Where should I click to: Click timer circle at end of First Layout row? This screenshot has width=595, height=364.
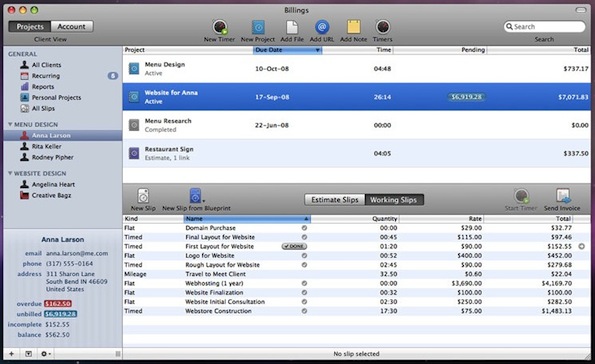581,246
